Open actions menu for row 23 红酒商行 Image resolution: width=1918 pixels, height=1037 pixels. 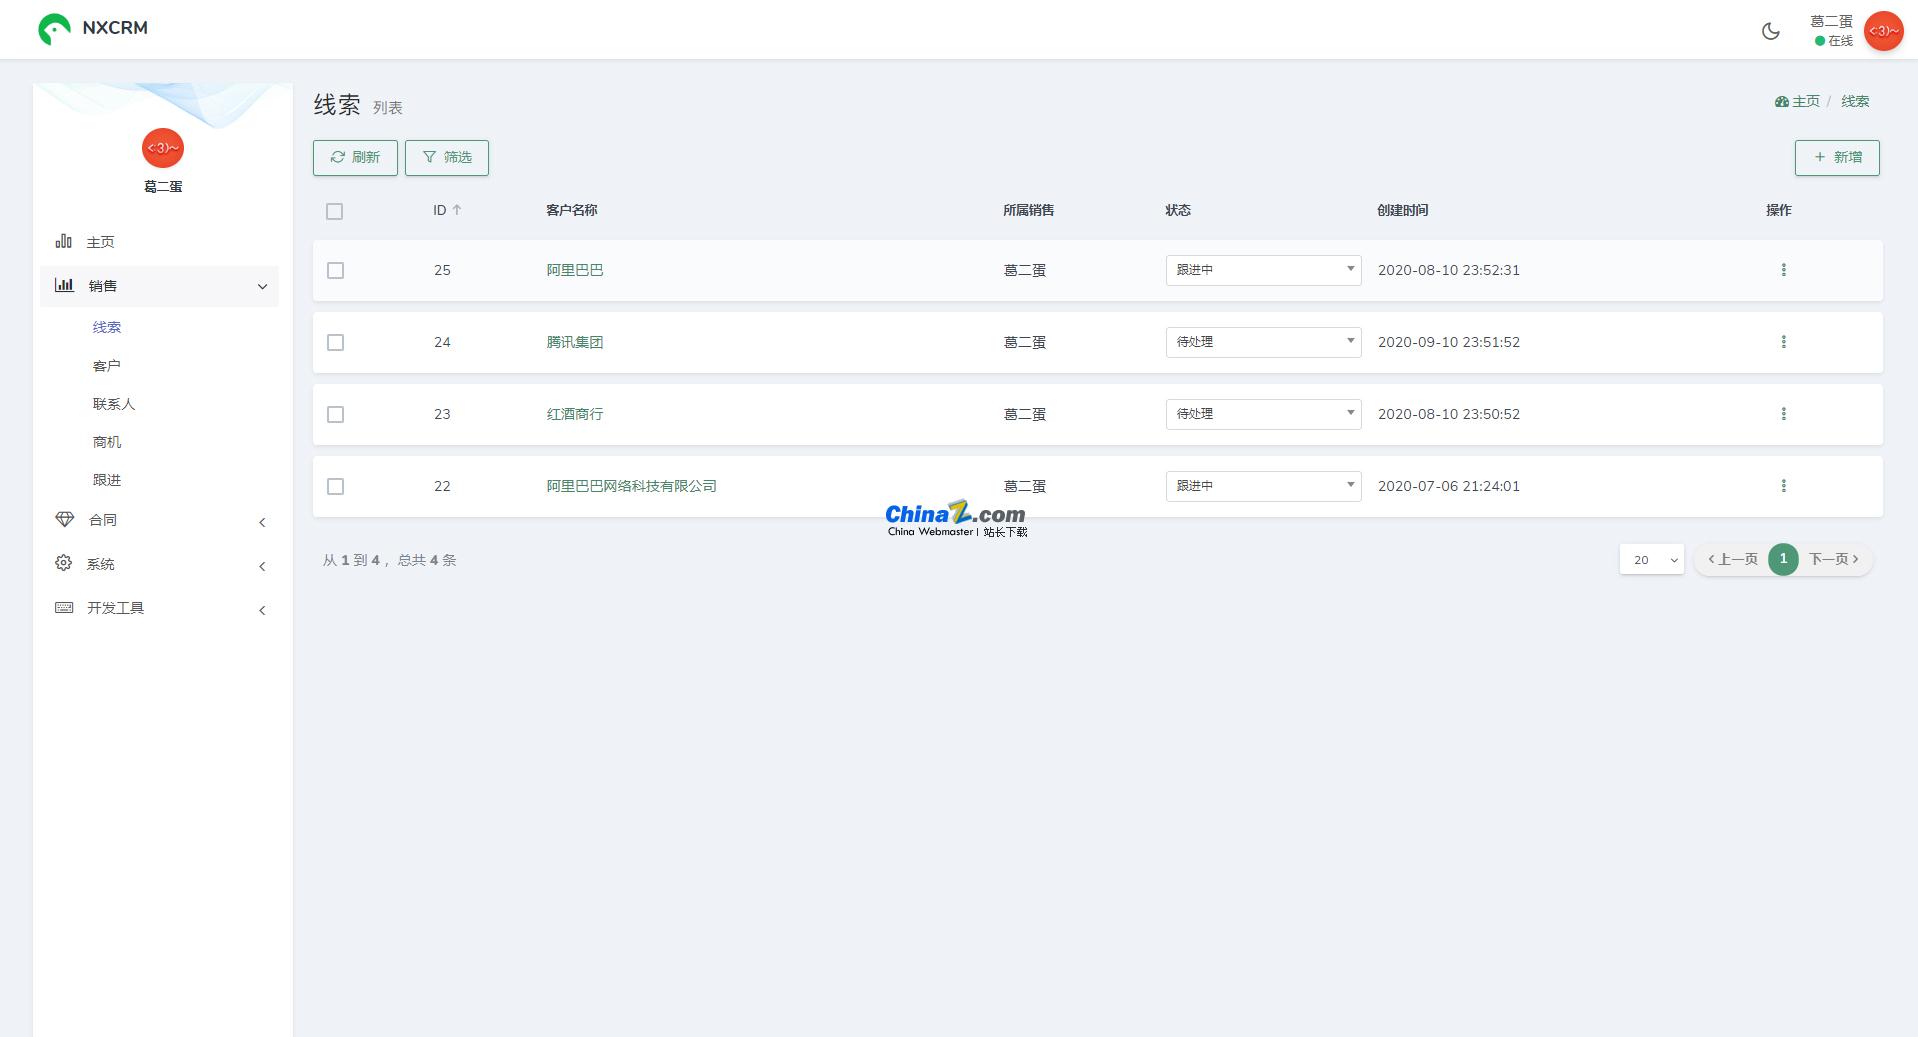click(x=1783, y=414)
